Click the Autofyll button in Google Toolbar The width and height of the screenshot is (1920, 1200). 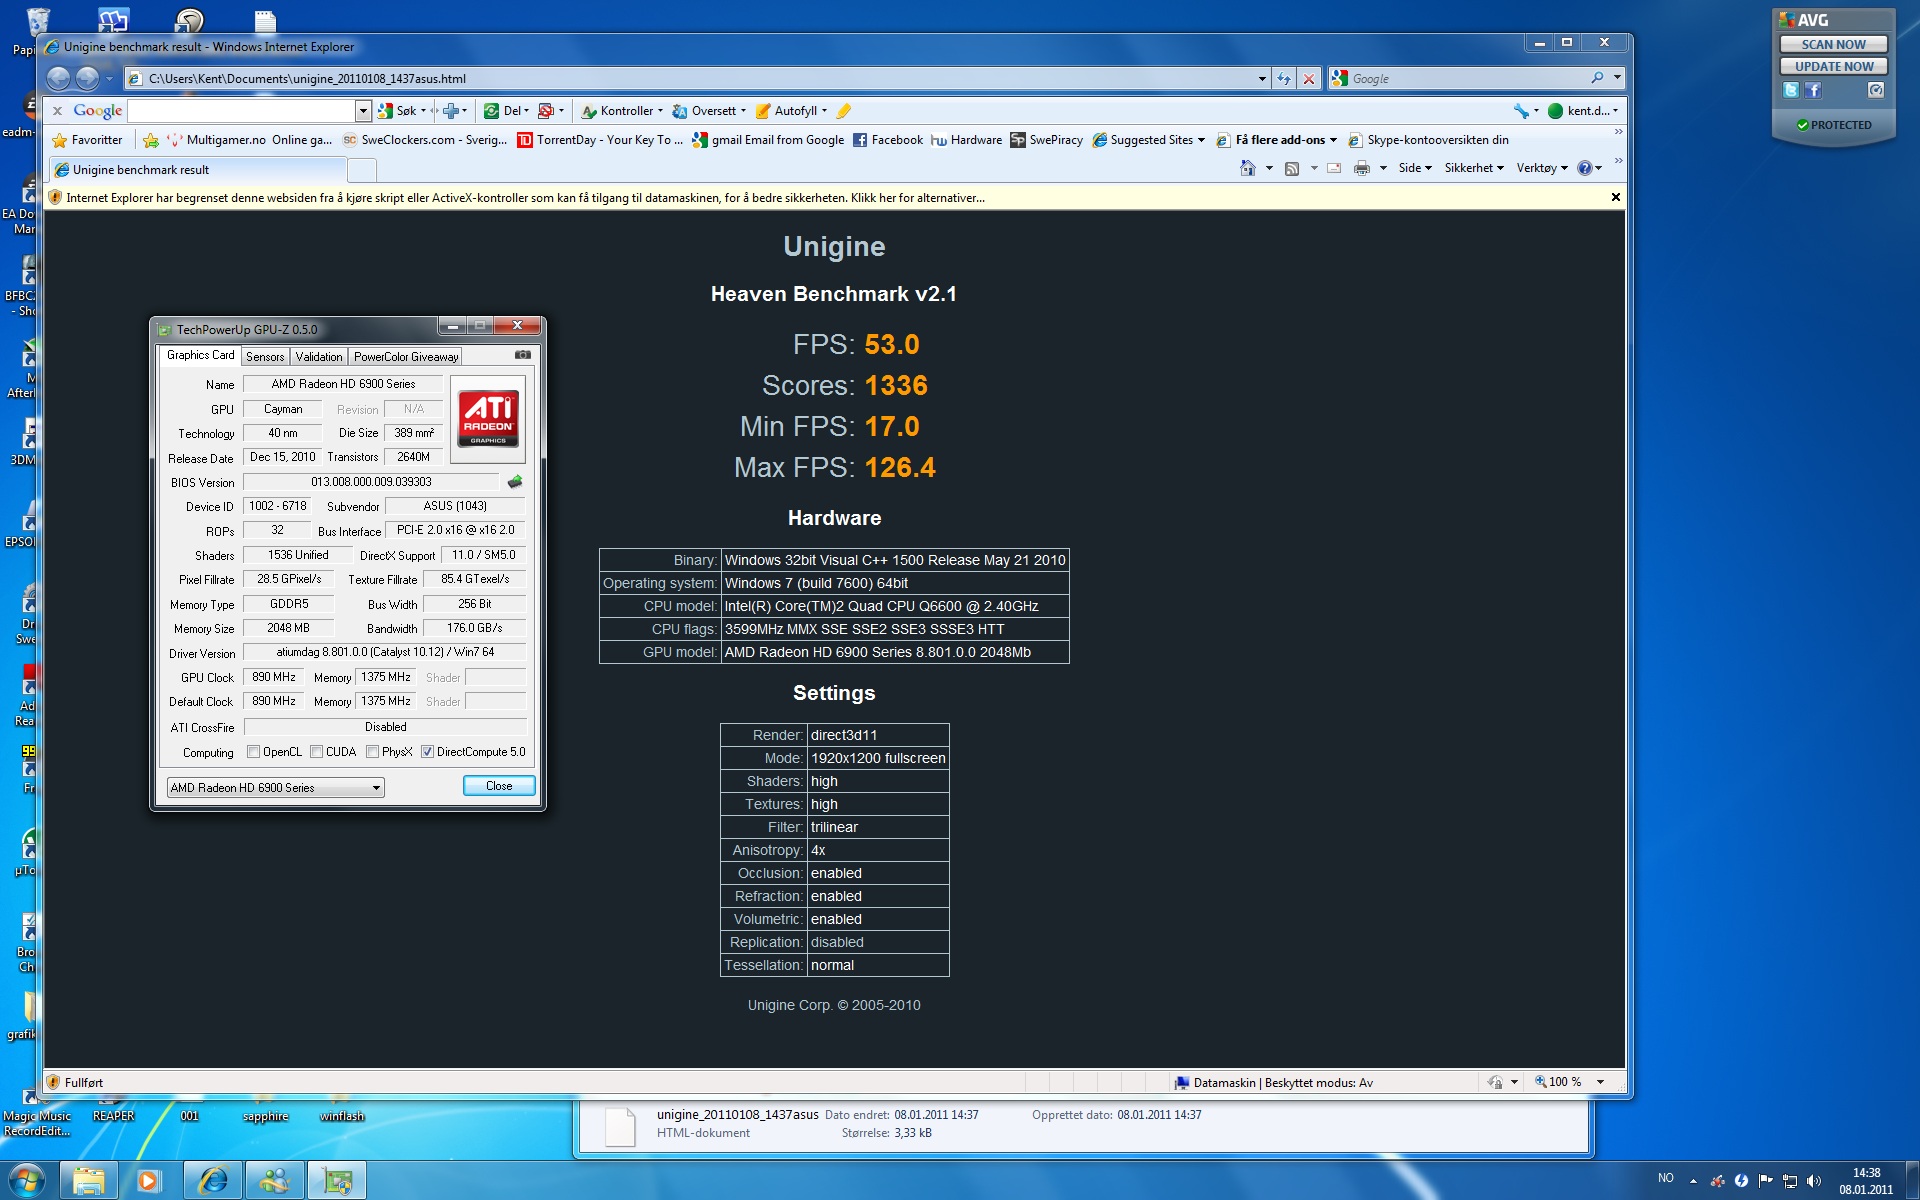790,111
